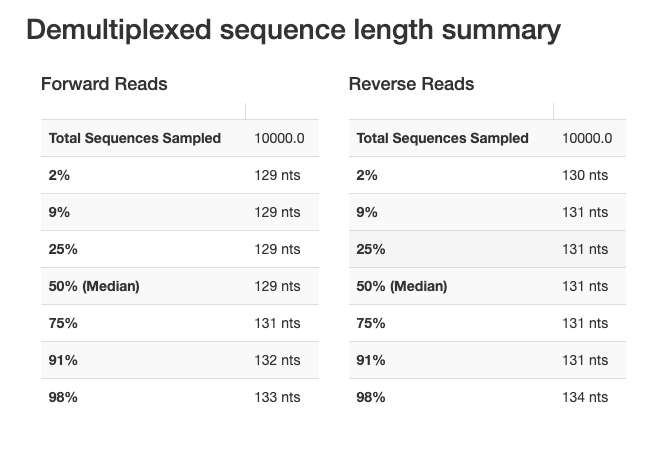
Task: Click the Forward Reads table title
Action: point(104,84)
